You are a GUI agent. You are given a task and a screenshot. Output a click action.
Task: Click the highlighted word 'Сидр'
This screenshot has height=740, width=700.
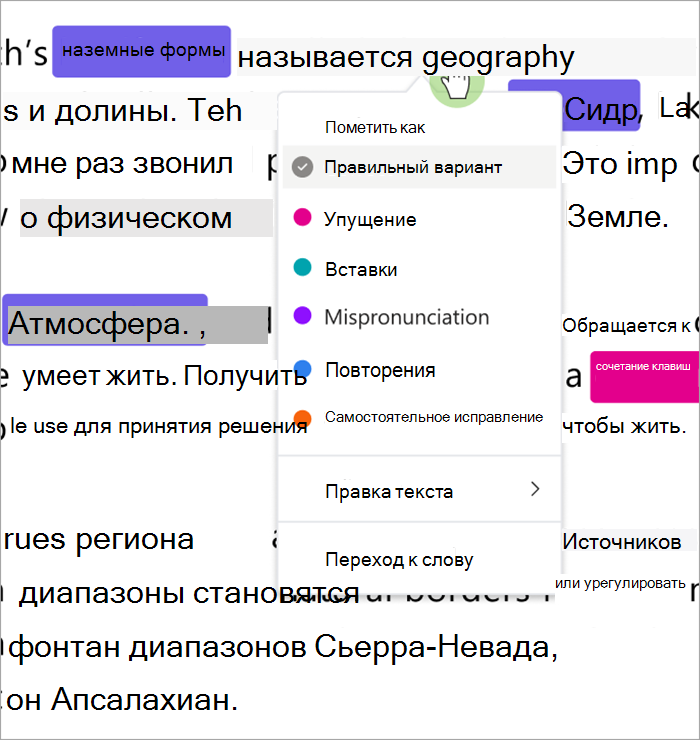tap(601, 109)
